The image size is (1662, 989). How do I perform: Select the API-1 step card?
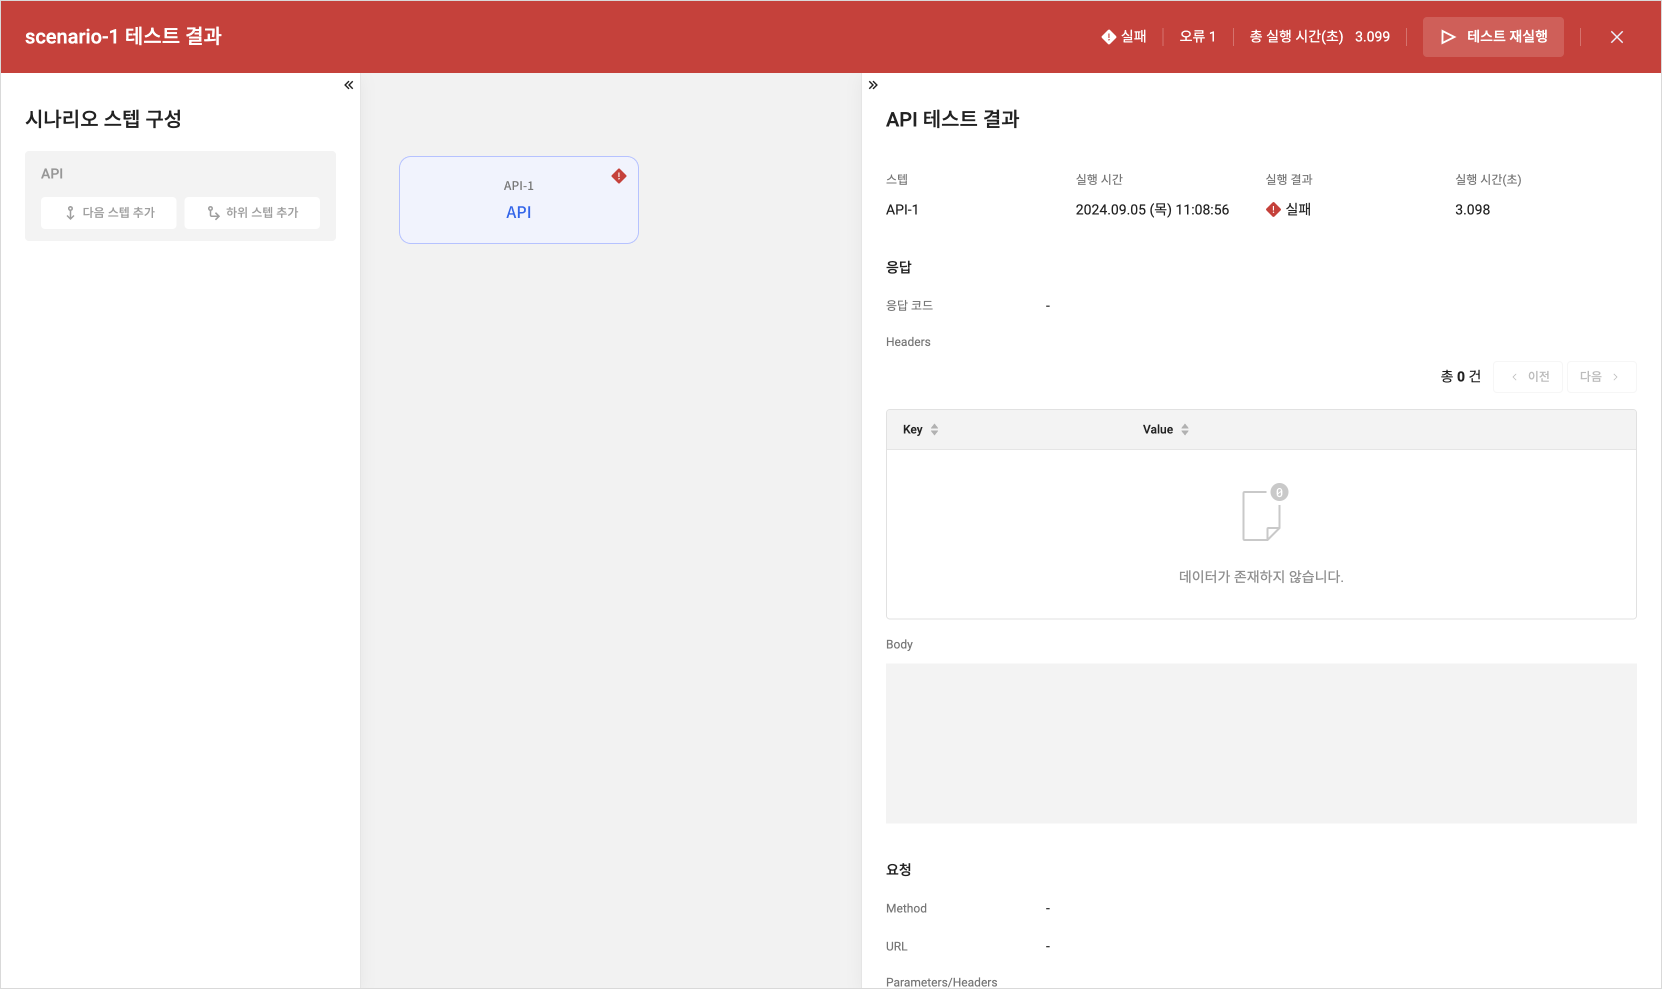(519, 200)
